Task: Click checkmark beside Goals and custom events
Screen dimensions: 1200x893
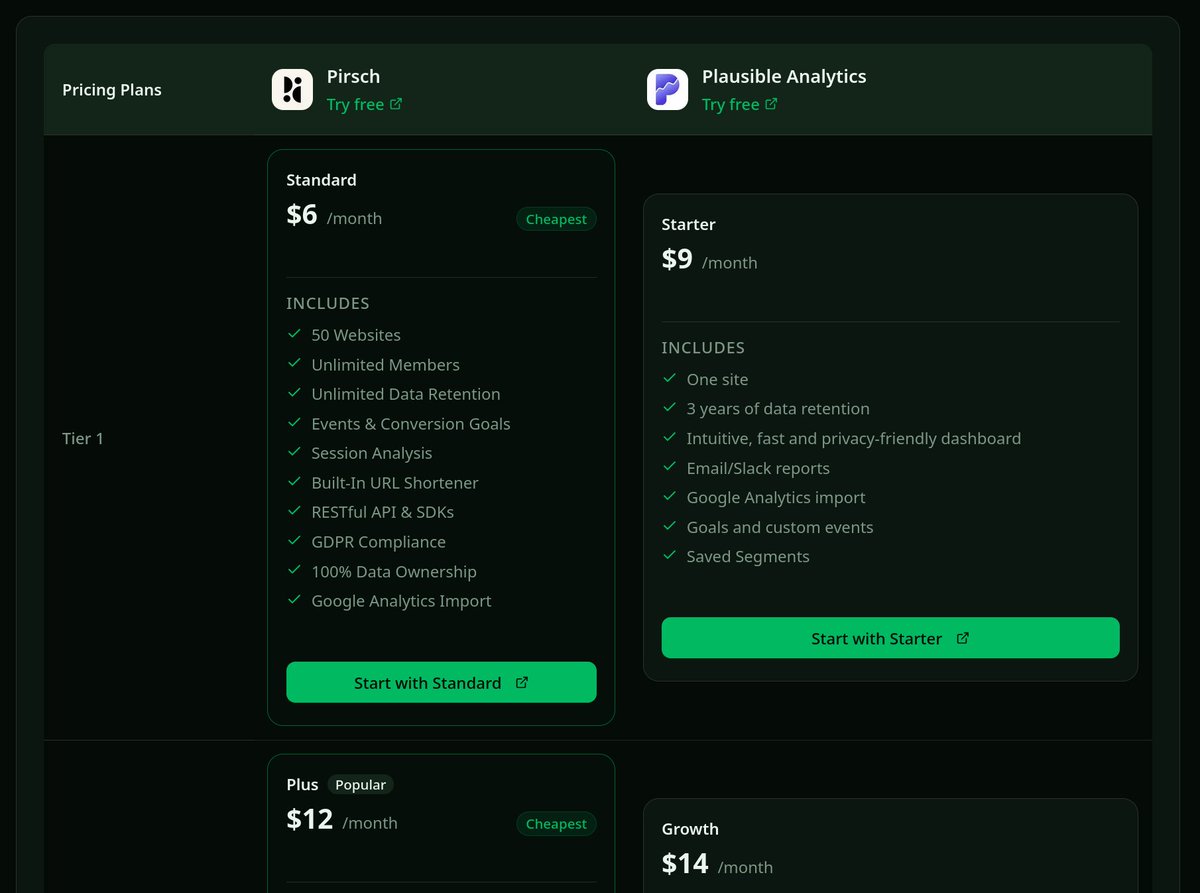Action: pyautogui.click(x=669, y=526)
